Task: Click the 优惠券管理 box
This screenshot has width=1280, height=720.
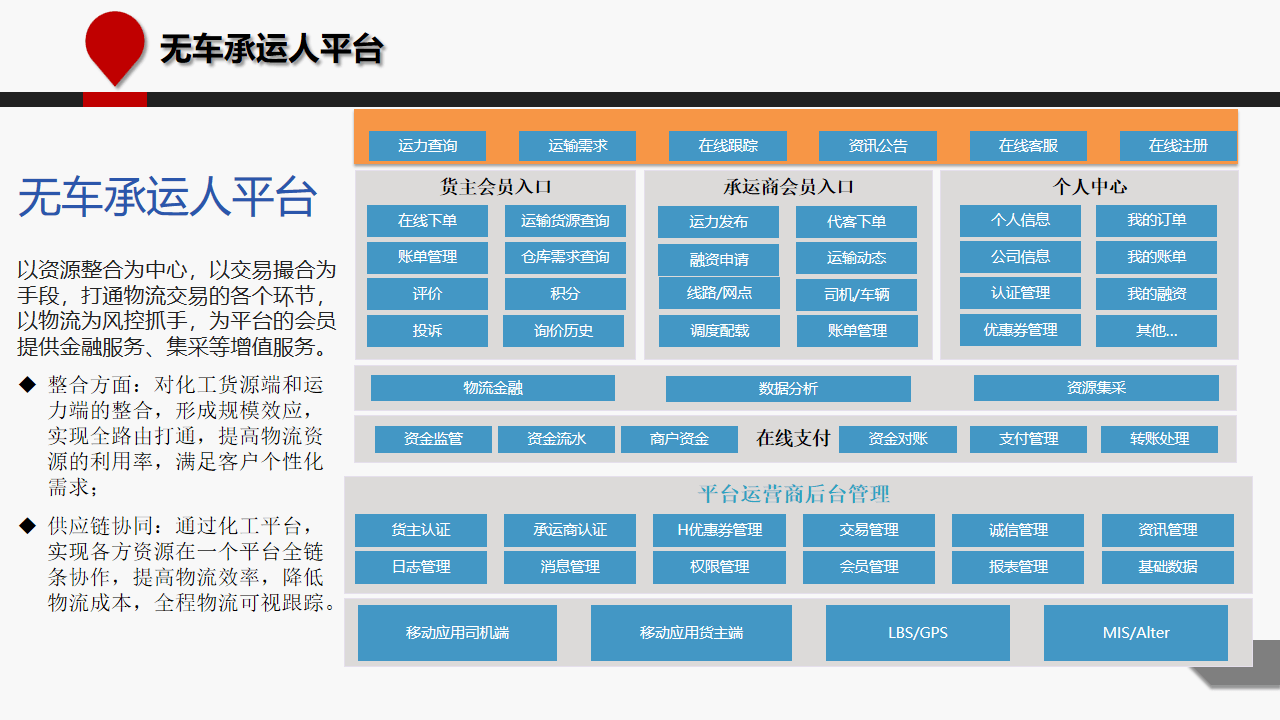Action: tap(1020, 330)
